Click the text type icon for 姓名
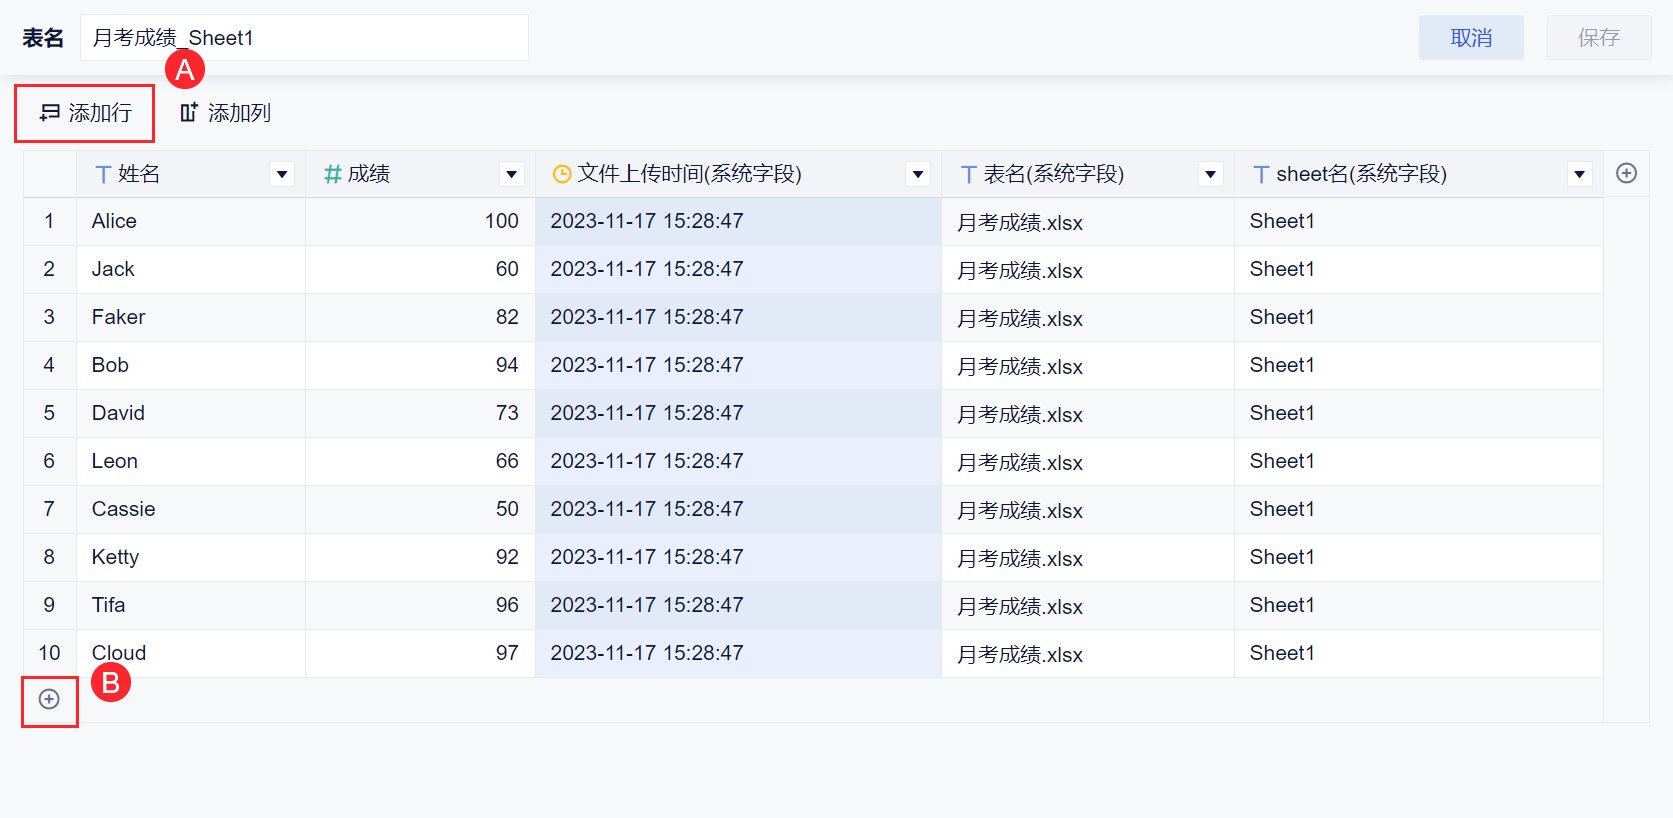This screenshot has width=1673, height=818. tap(103, 175)
